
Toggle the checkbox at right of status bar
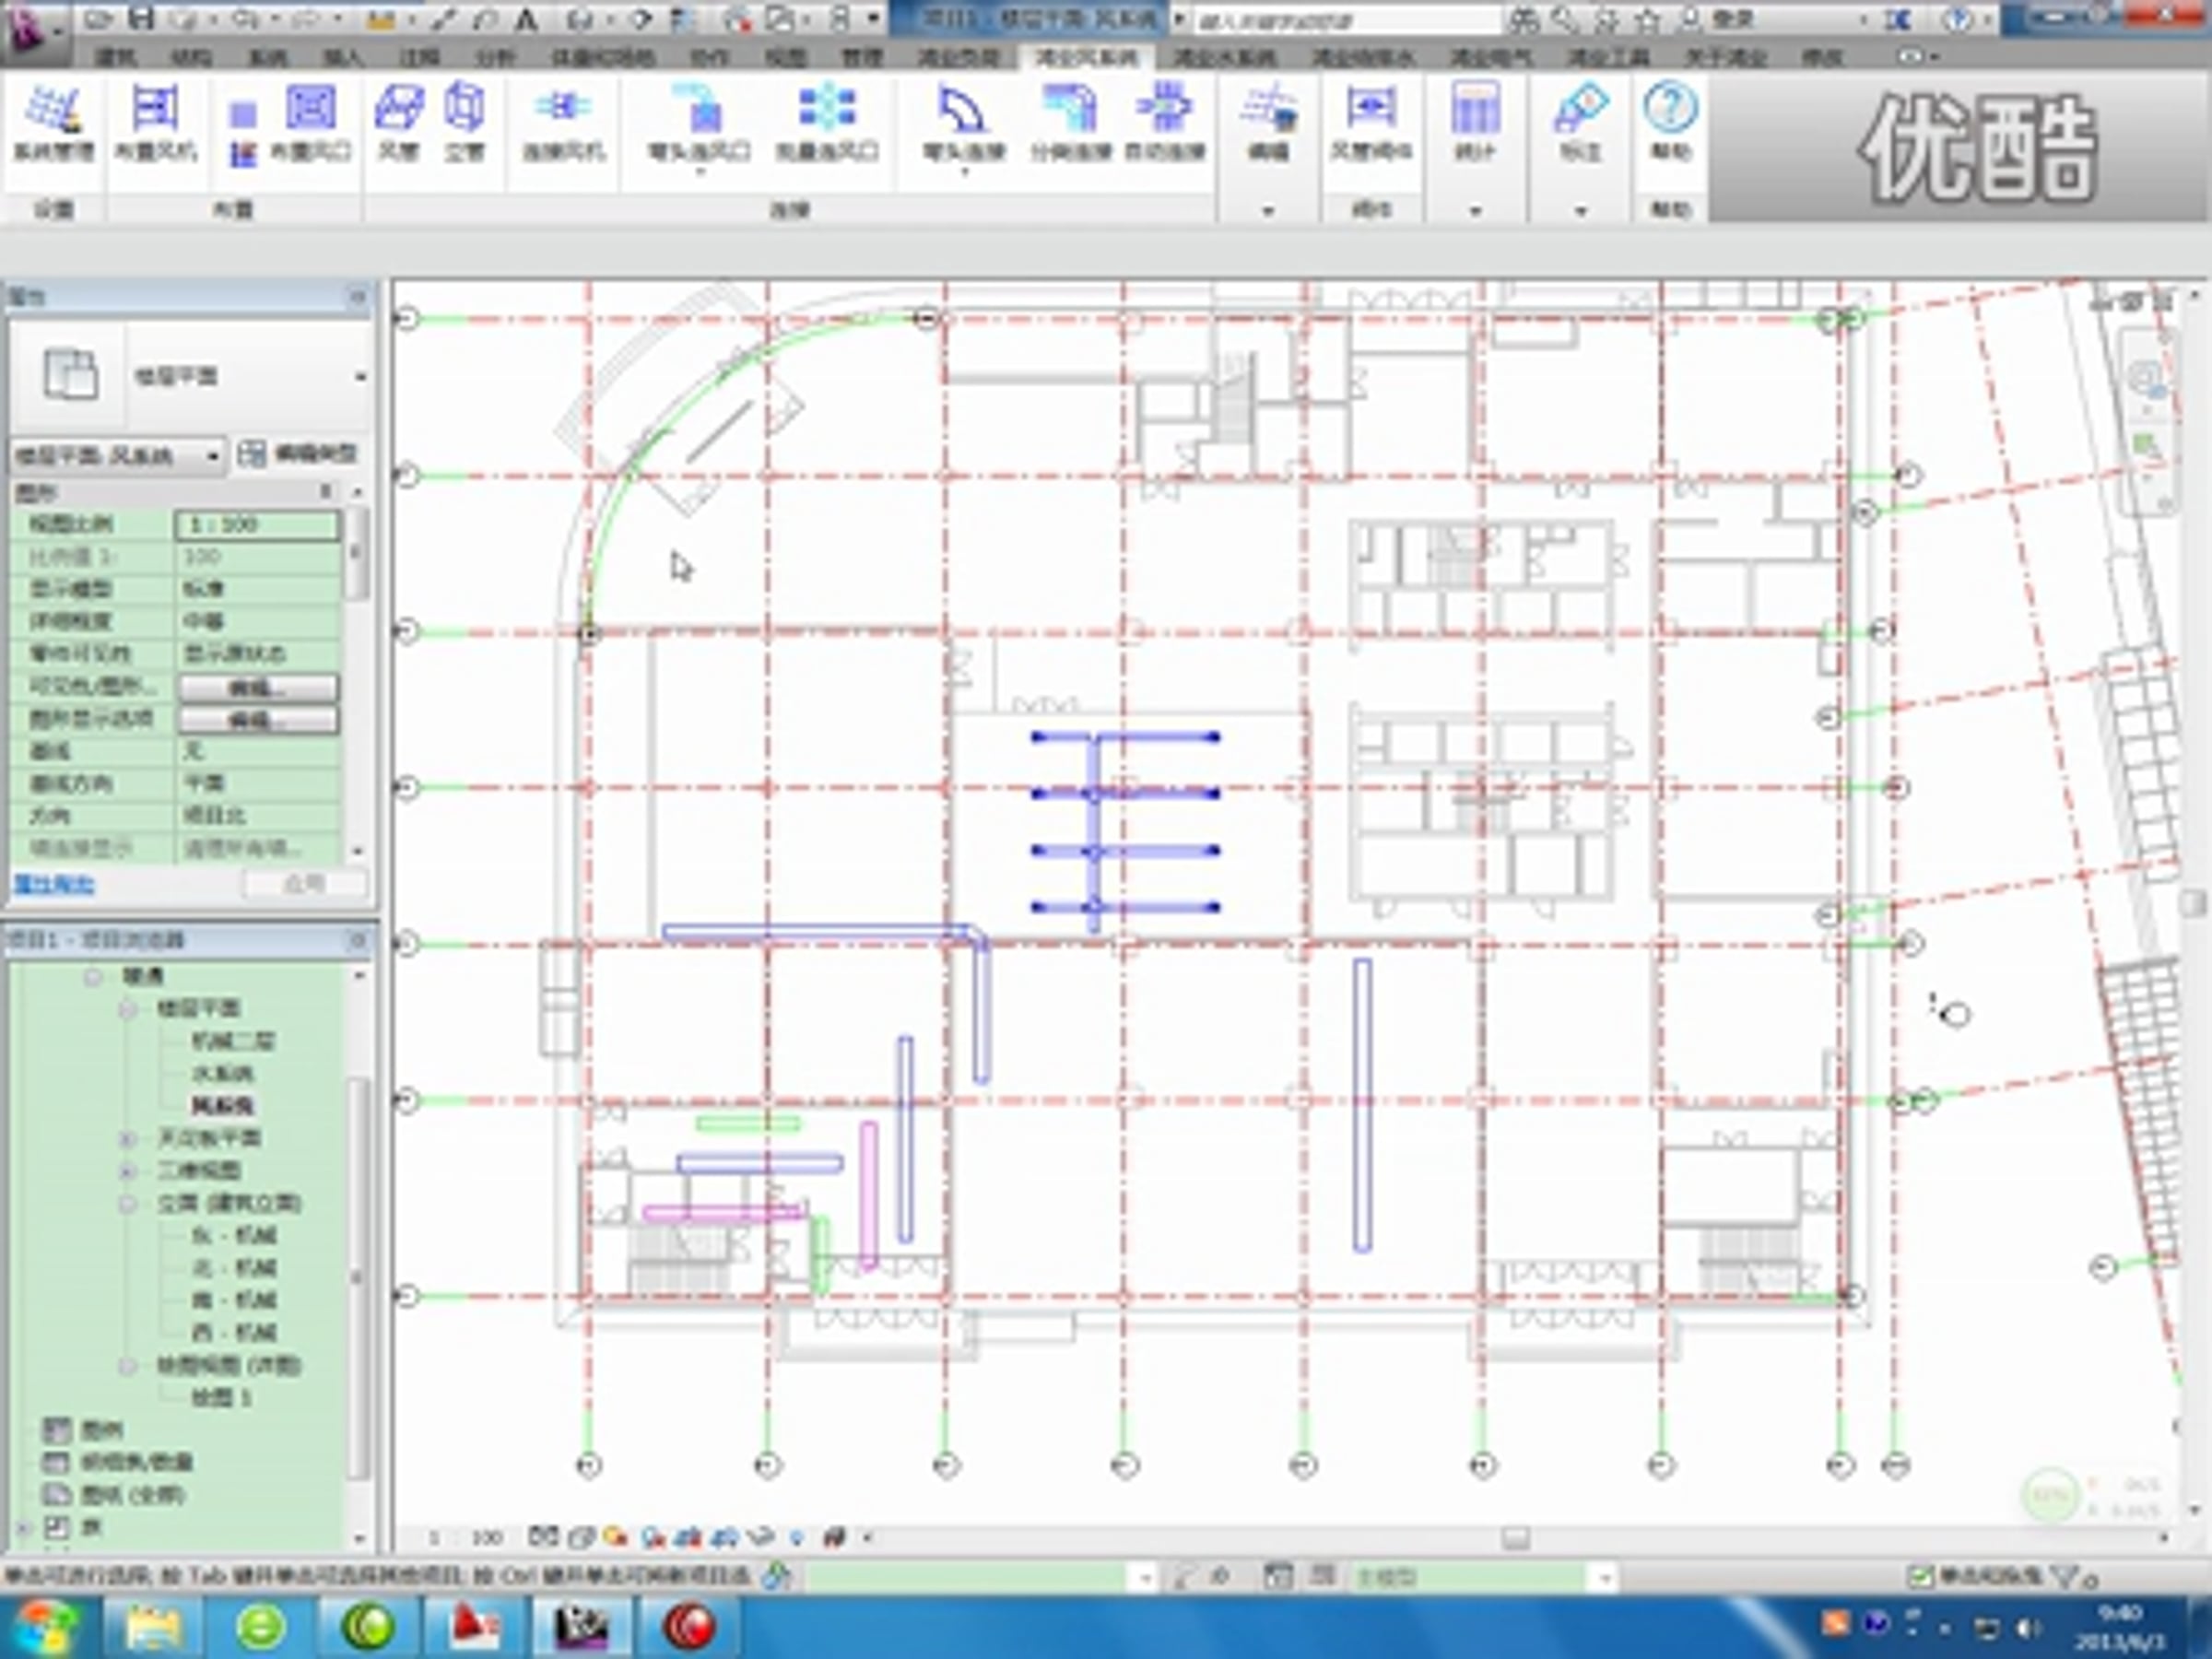(x=1919, y=1577)
